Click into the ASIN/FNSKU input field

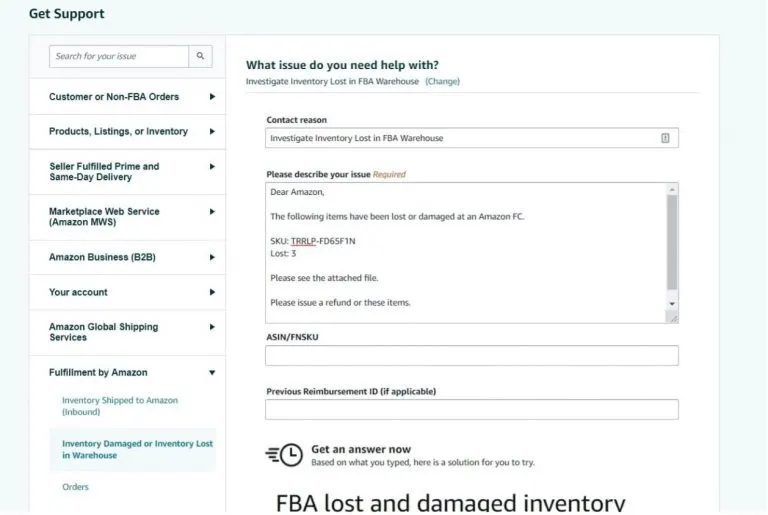coord(471,356)
